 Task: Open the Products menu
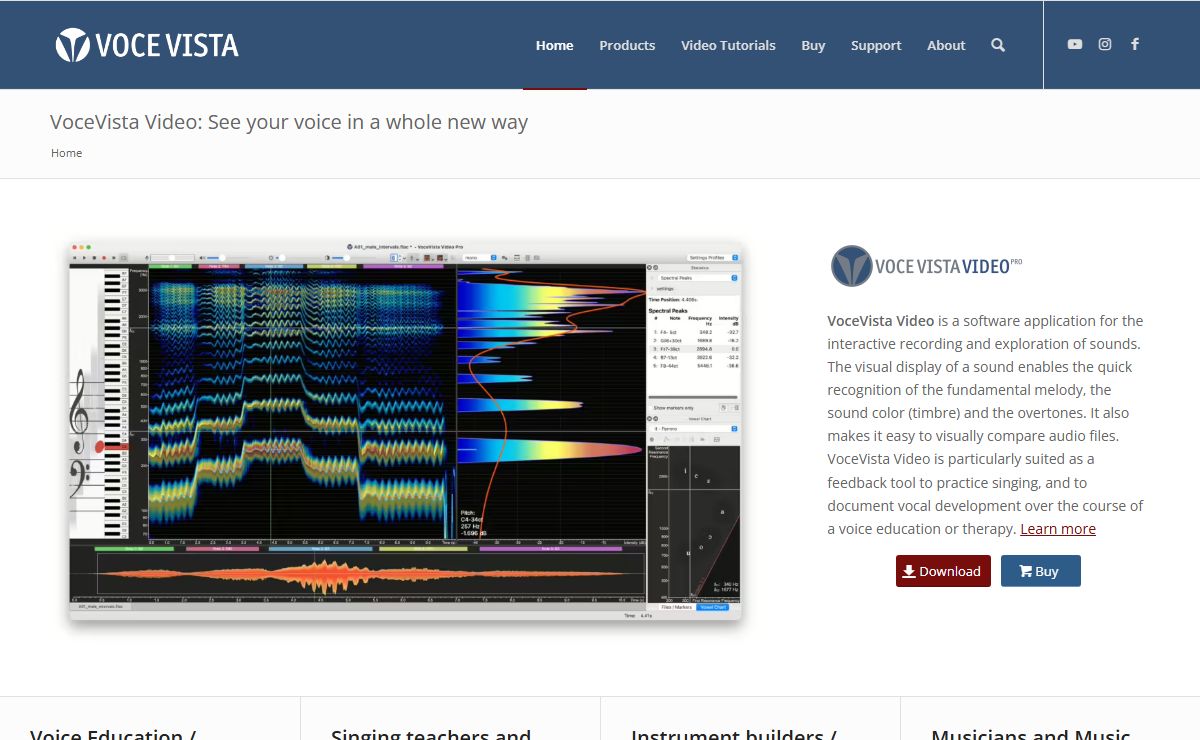[x=627, y=45]
